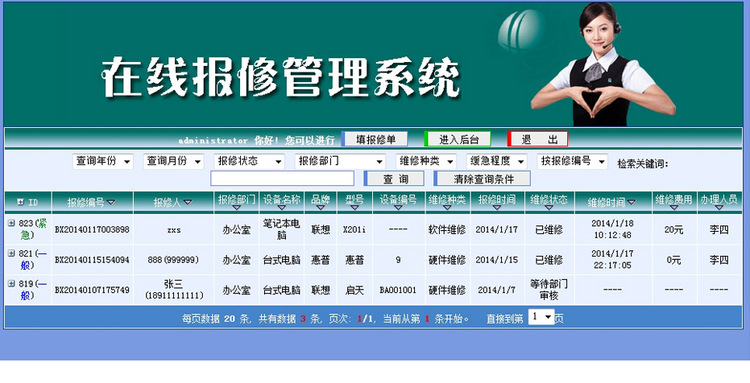
Task: Click the 填报修单 button
Action: click(375, 139)
